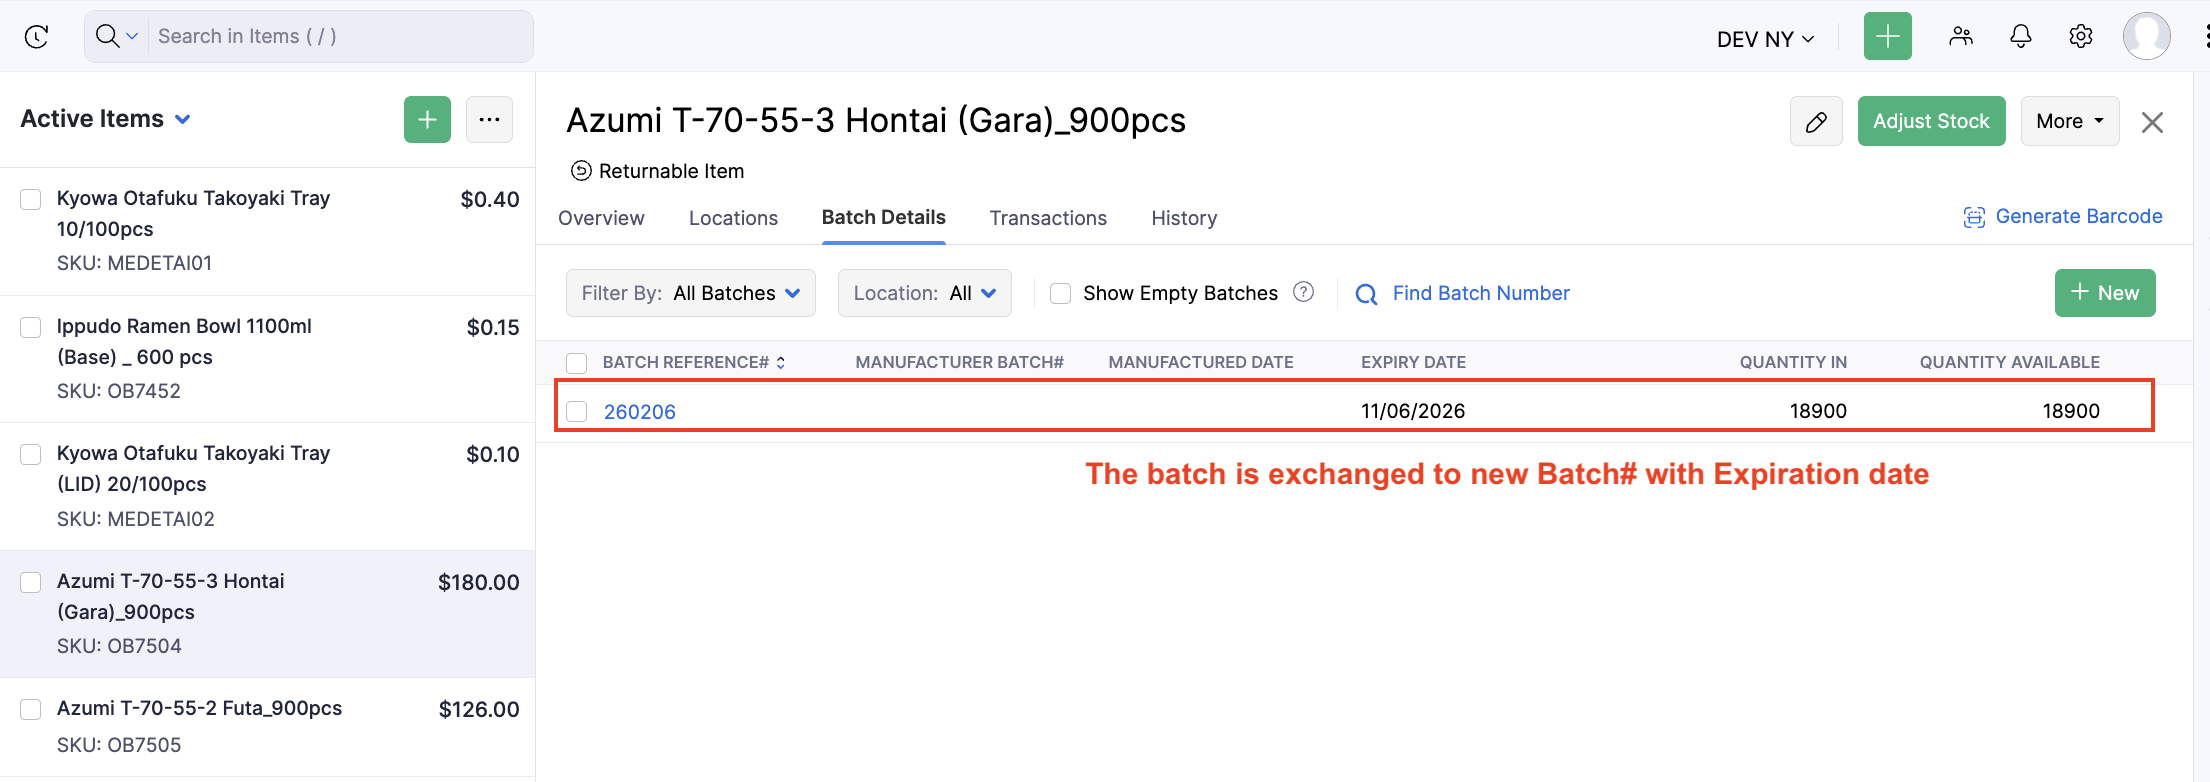Focus the Search in Items field
Image resolution: width=2210 pixels, height=782 pixels.
340,37
